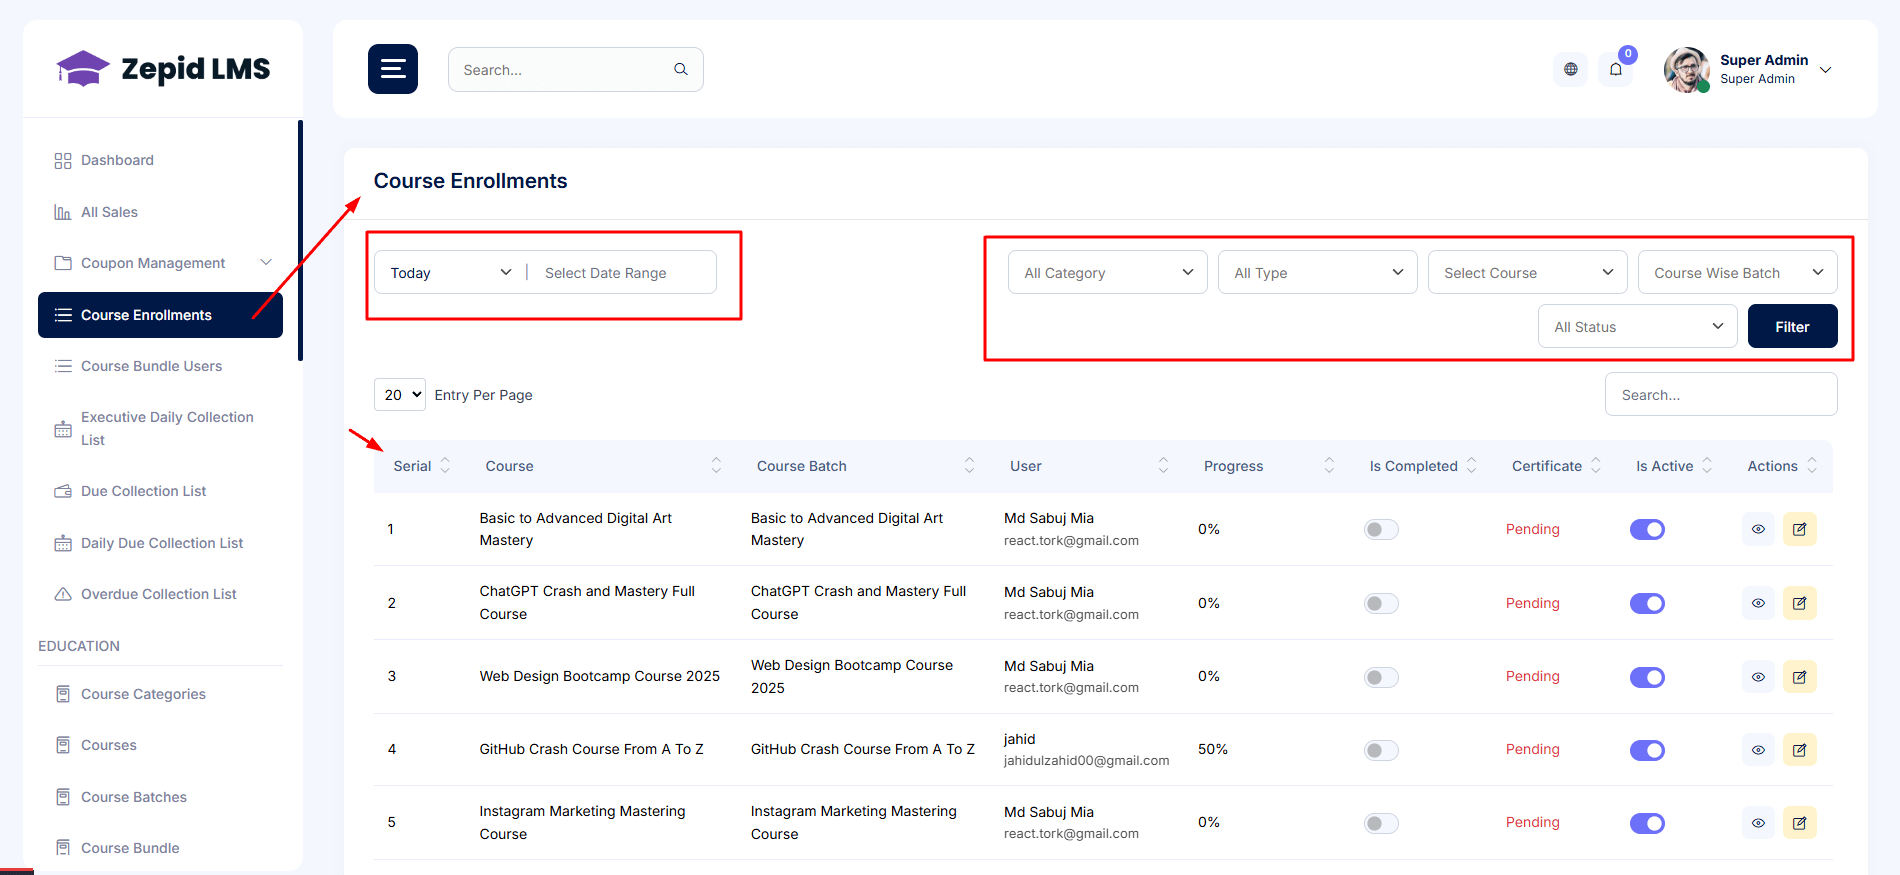Expand the Super Admin profile chevron

click(x=1825, y=70)
